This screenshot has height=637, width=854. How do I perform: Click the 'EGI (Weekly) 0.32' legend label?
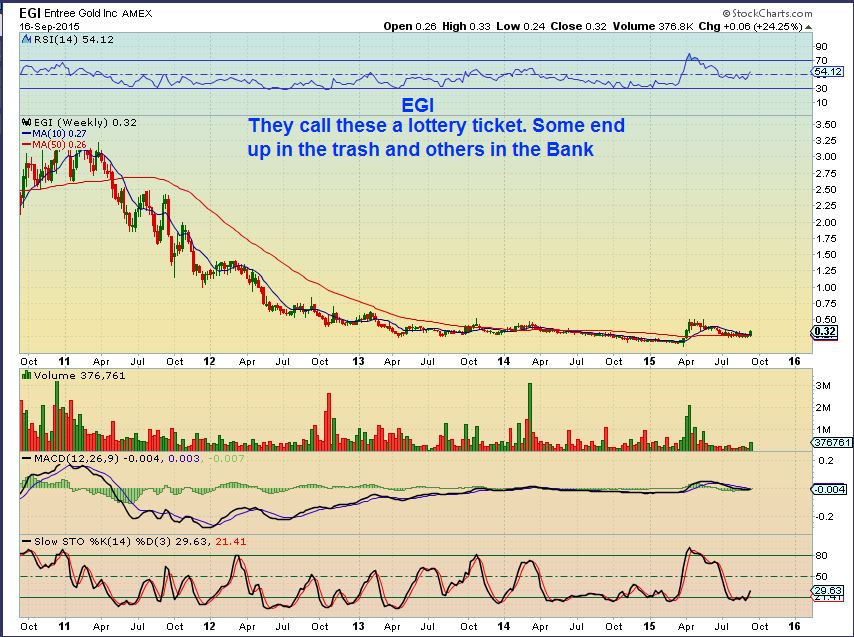coord(84,122)
